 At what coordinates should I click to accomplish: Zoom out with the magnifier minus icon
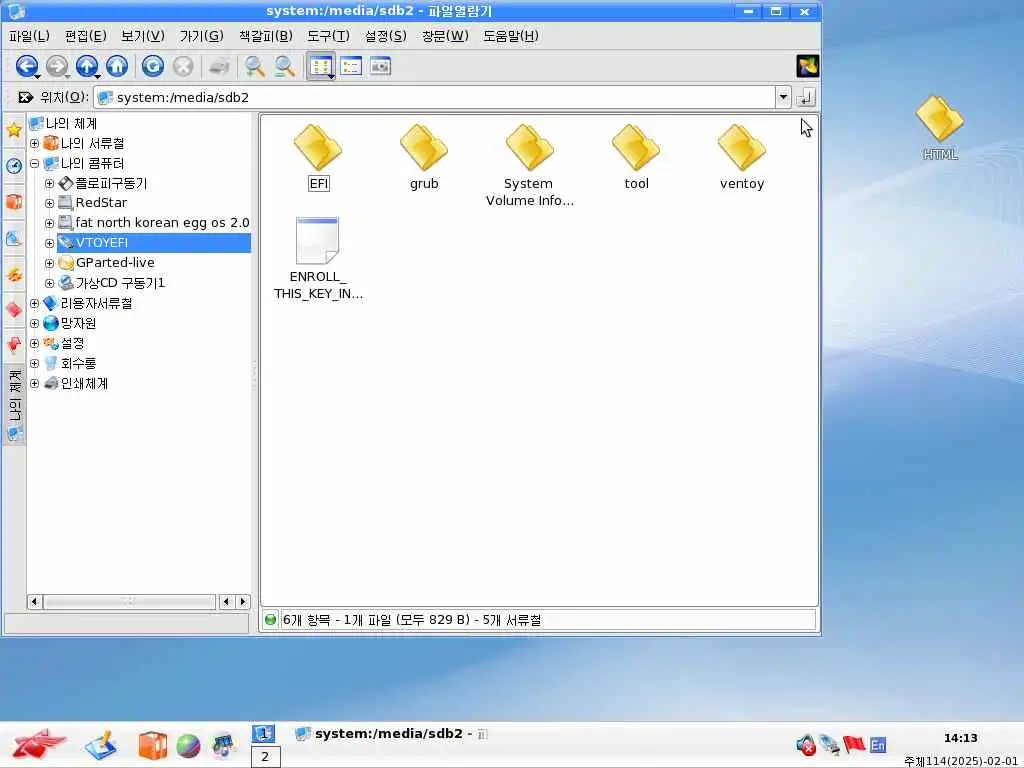284,66
